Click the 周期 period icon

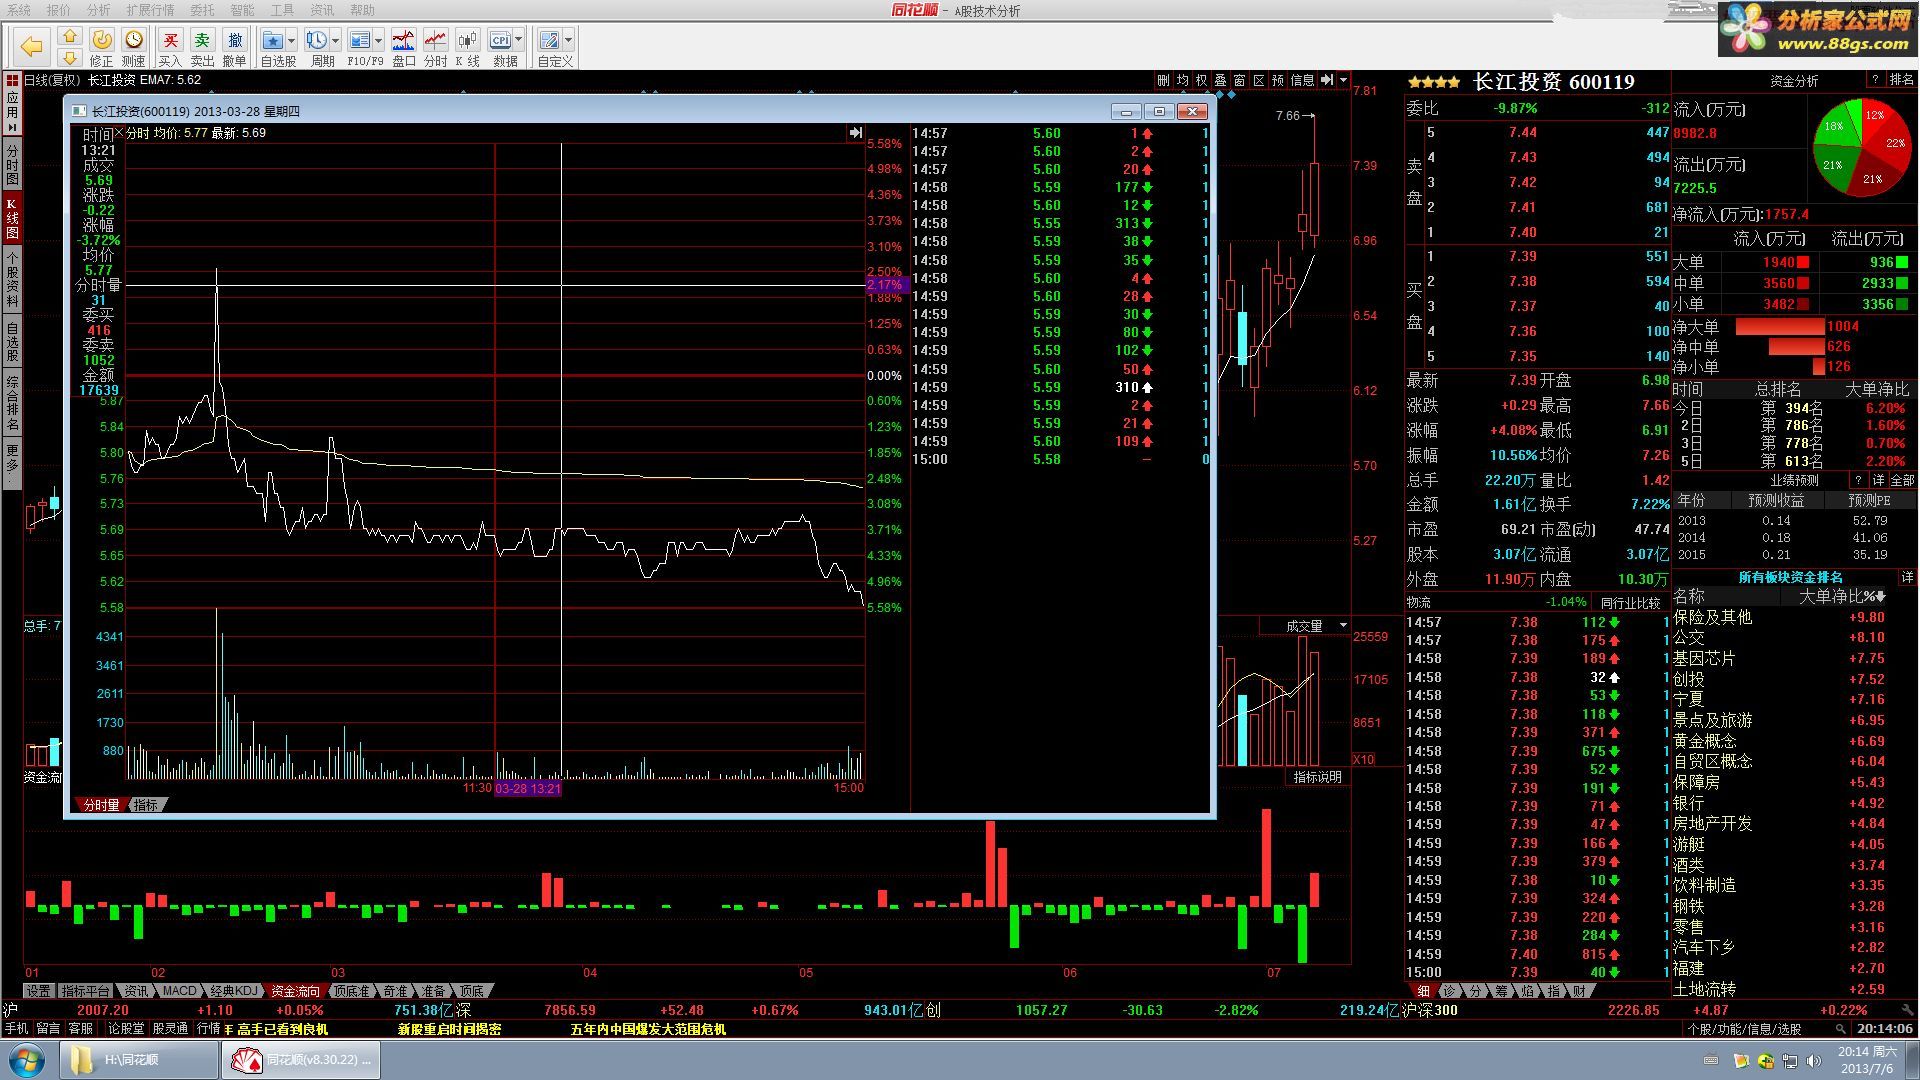pos(316,40)
